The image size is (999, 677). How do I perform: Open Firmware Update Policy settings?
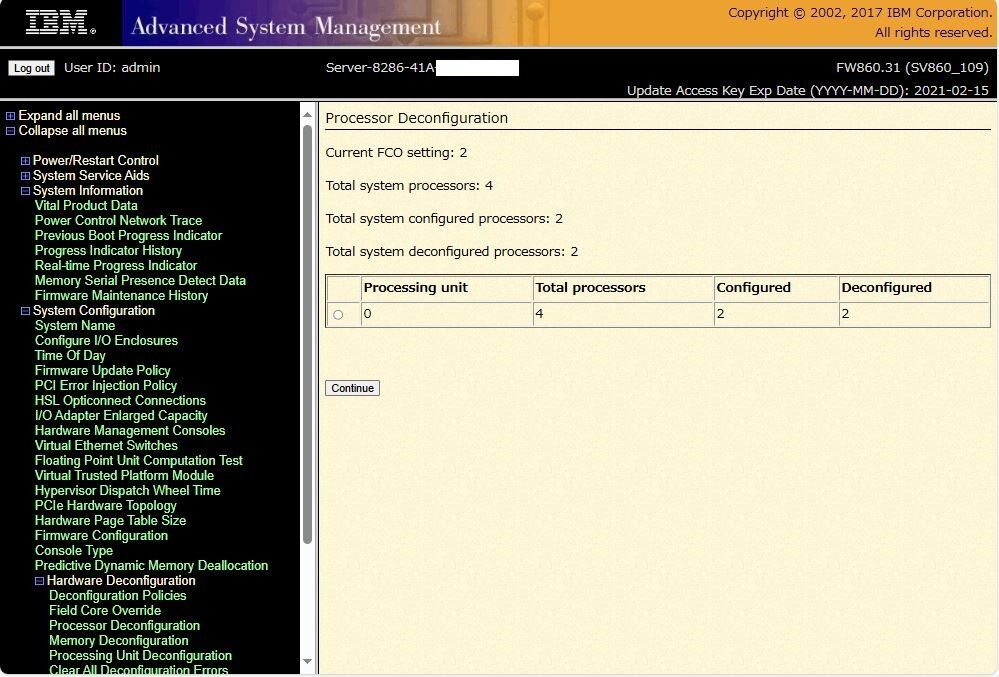click(102, 371)
